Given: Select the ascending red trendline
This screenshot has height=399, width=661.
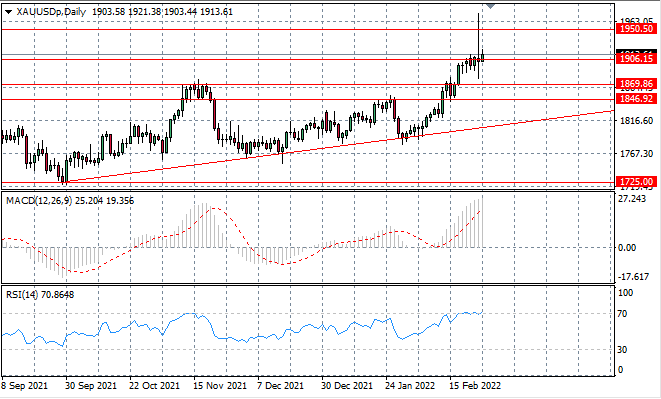Looking at the screenshot, I should (339, 146).
